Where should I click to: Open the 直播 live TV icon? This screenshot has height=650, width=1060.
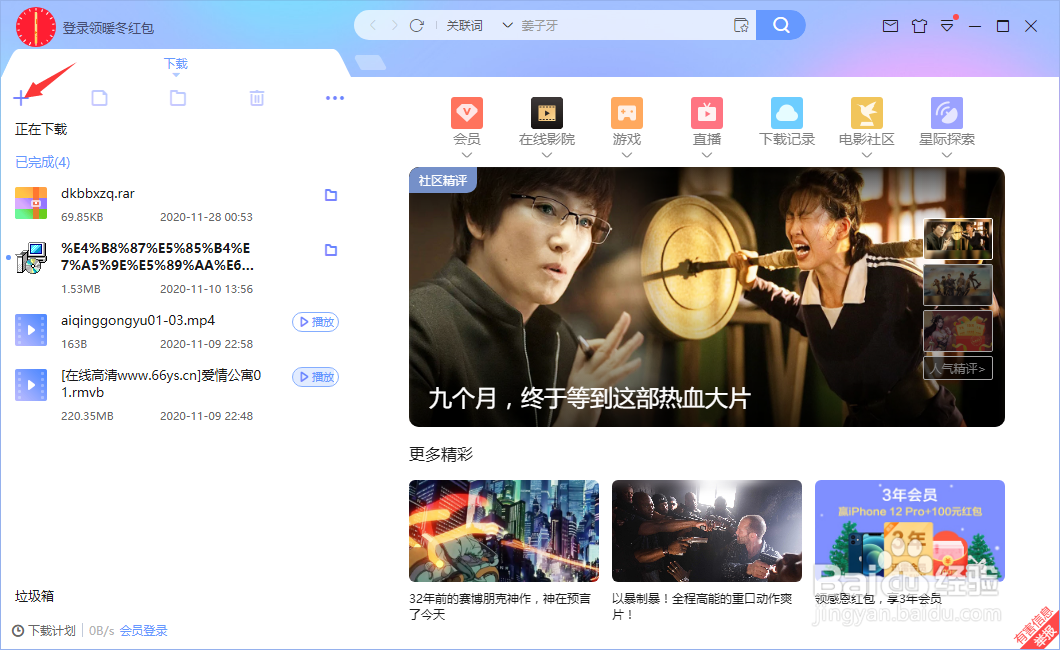[x=707, y=113]
